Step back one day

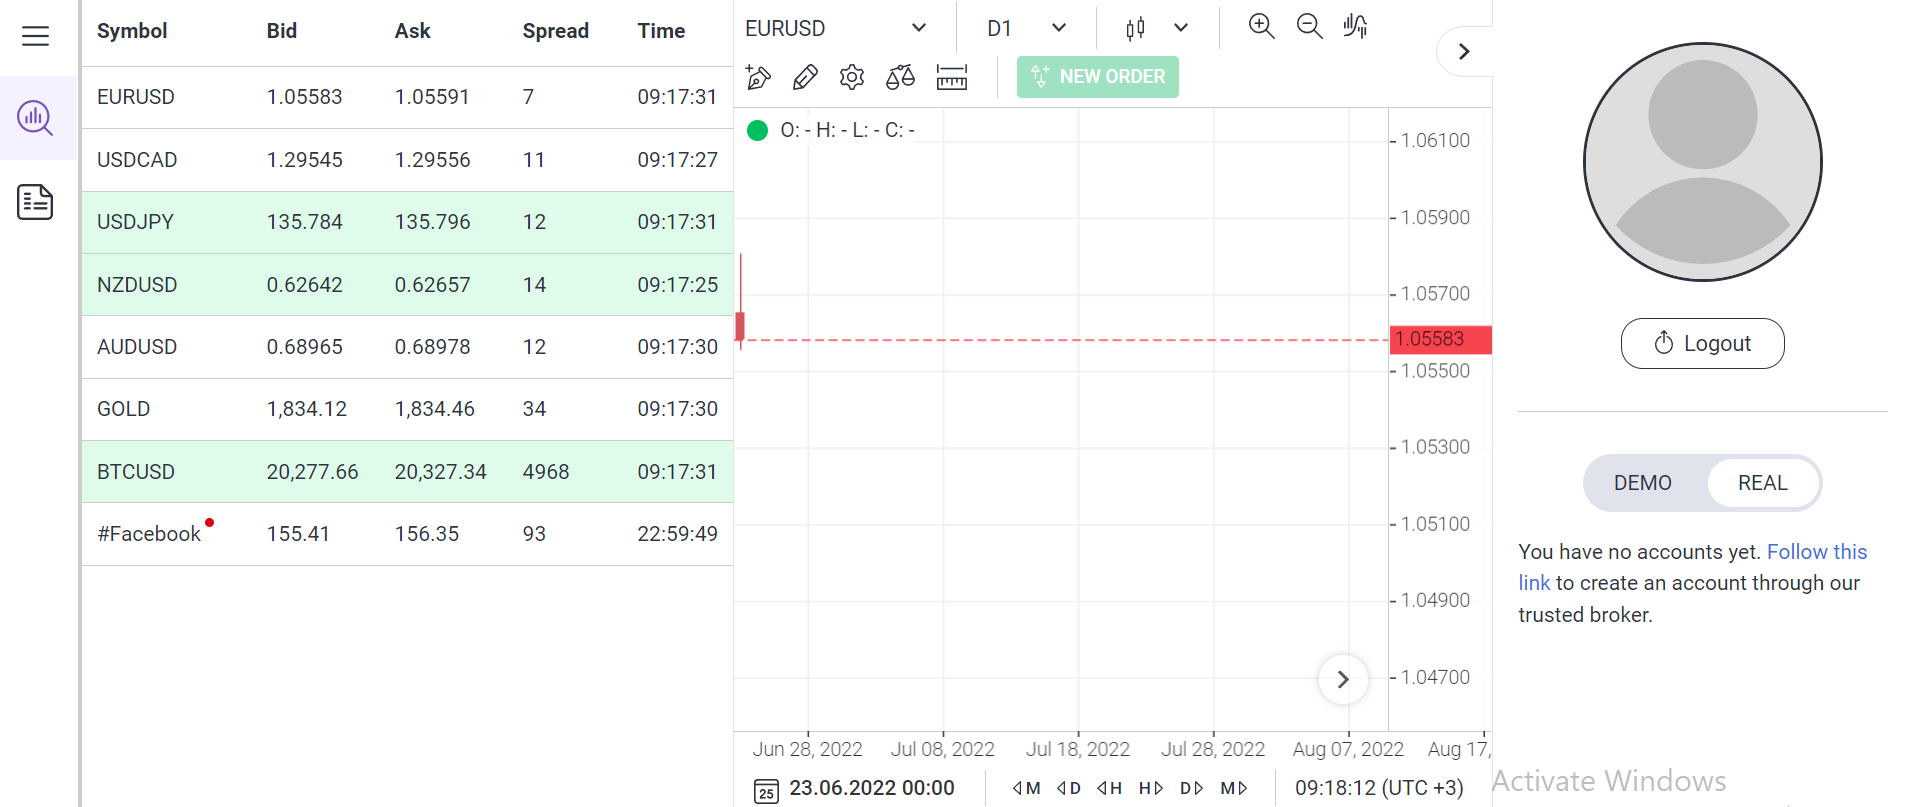point(1069,788)
